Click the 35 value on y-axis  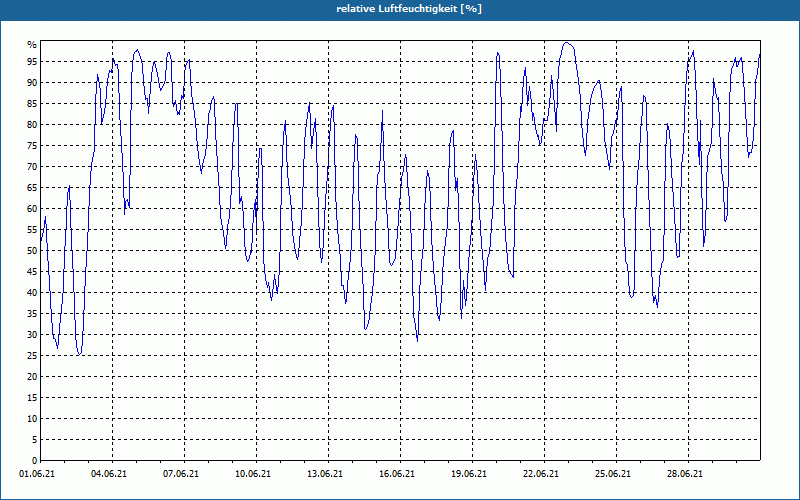32,314
